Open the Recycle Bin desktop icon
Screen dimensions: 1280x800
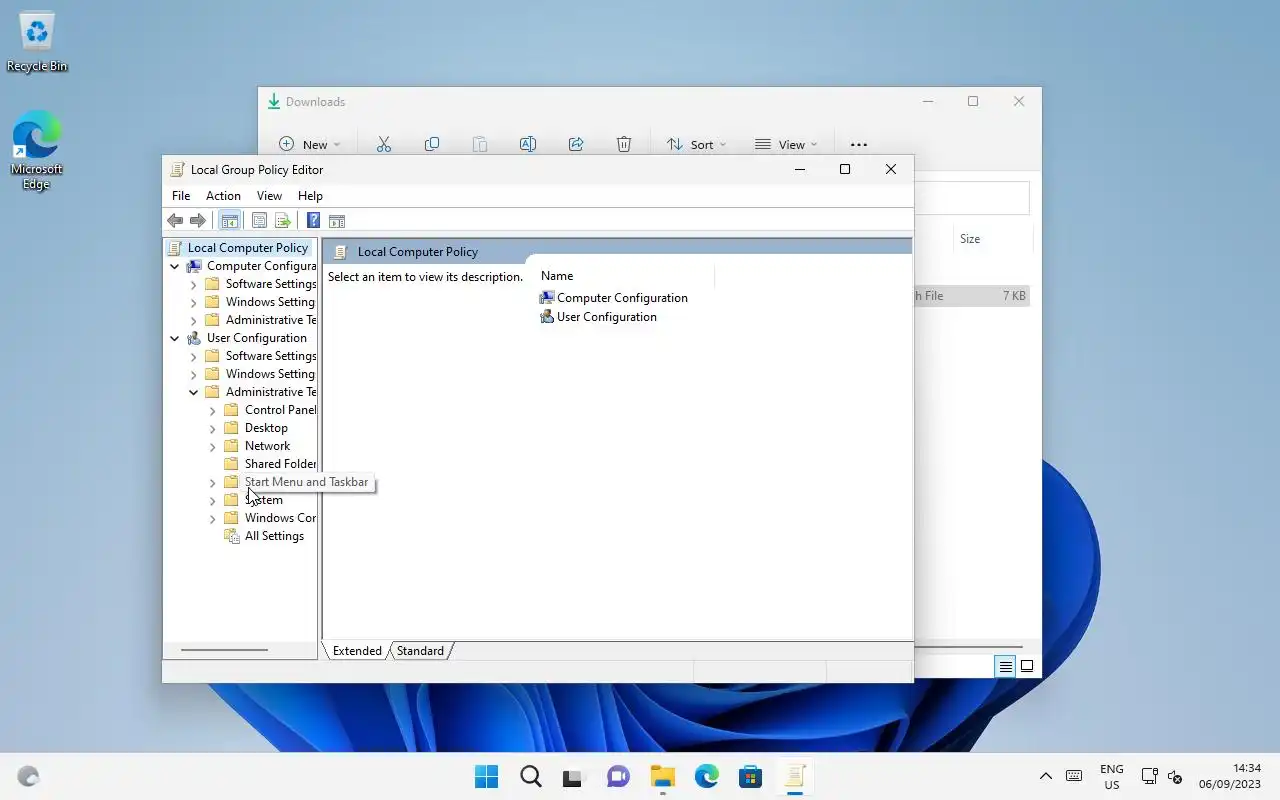click(37, 43)
